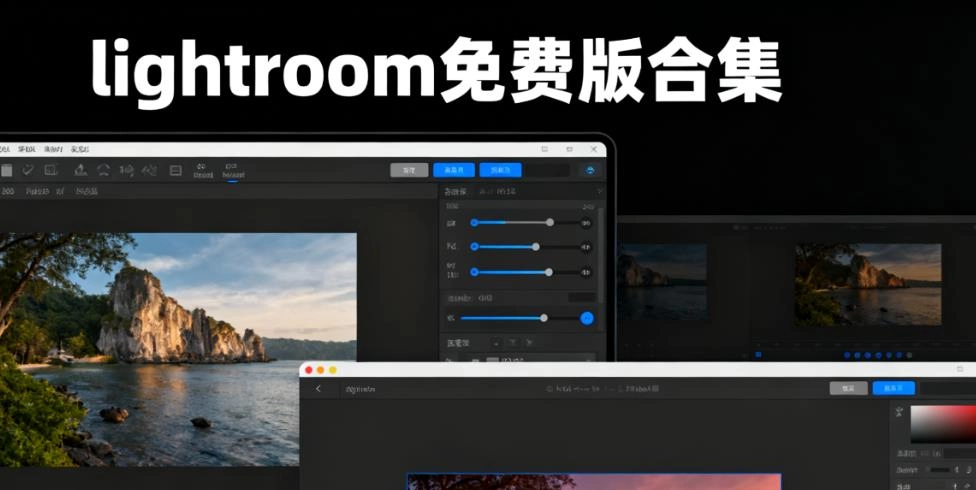Click the blue round icon at the toolbar's right end
The width and height of the screenshot is (976, 490).
pos(590,171)
